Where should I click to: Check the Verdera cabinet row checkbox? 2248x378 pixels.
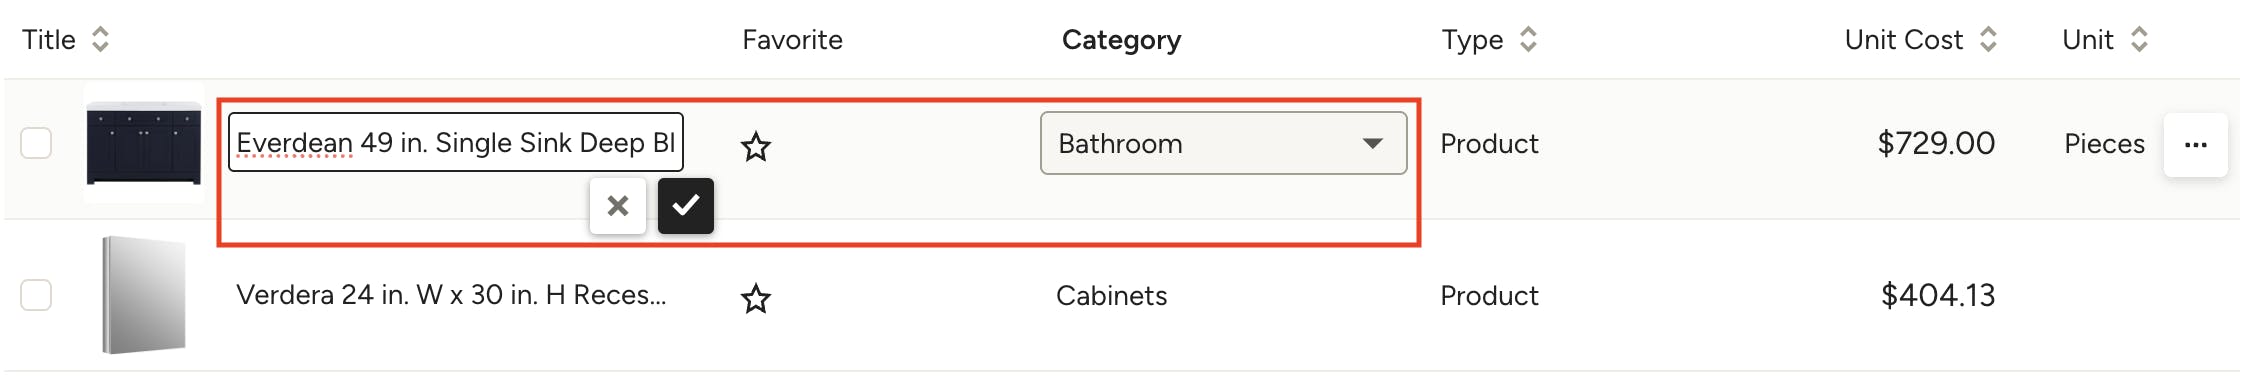36,295
